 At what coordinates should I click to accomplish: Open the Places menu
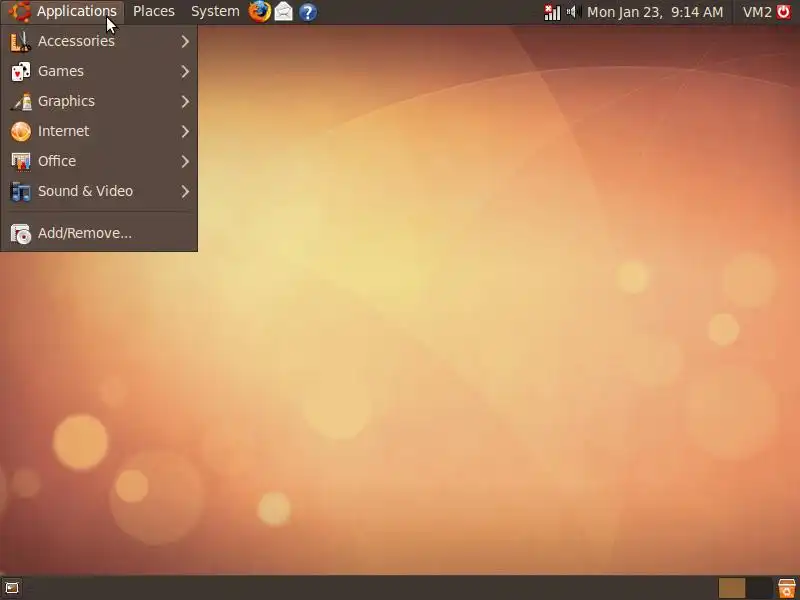154,11
